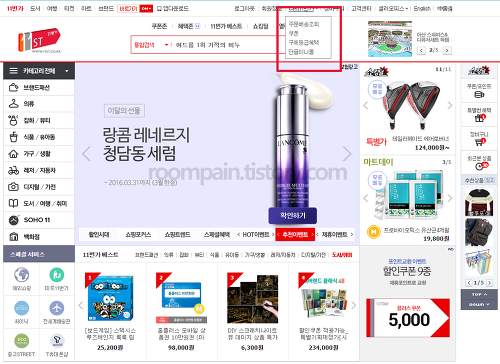The width and height of the screenshot is (500, 364).
Task: Open the green mart service icon
Action: [x=57, y=275]
